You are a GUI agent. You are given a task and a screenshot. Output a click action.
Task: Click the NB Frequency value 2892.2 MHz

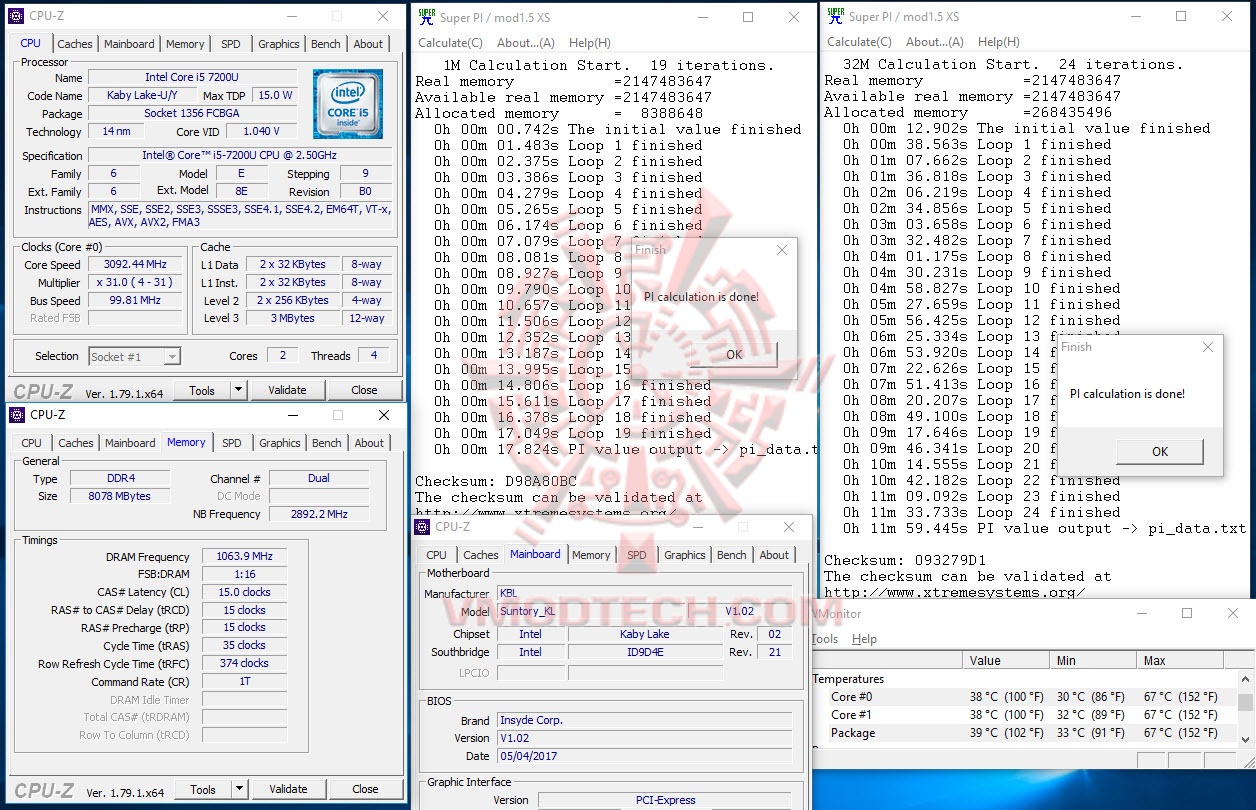(318, 514)
